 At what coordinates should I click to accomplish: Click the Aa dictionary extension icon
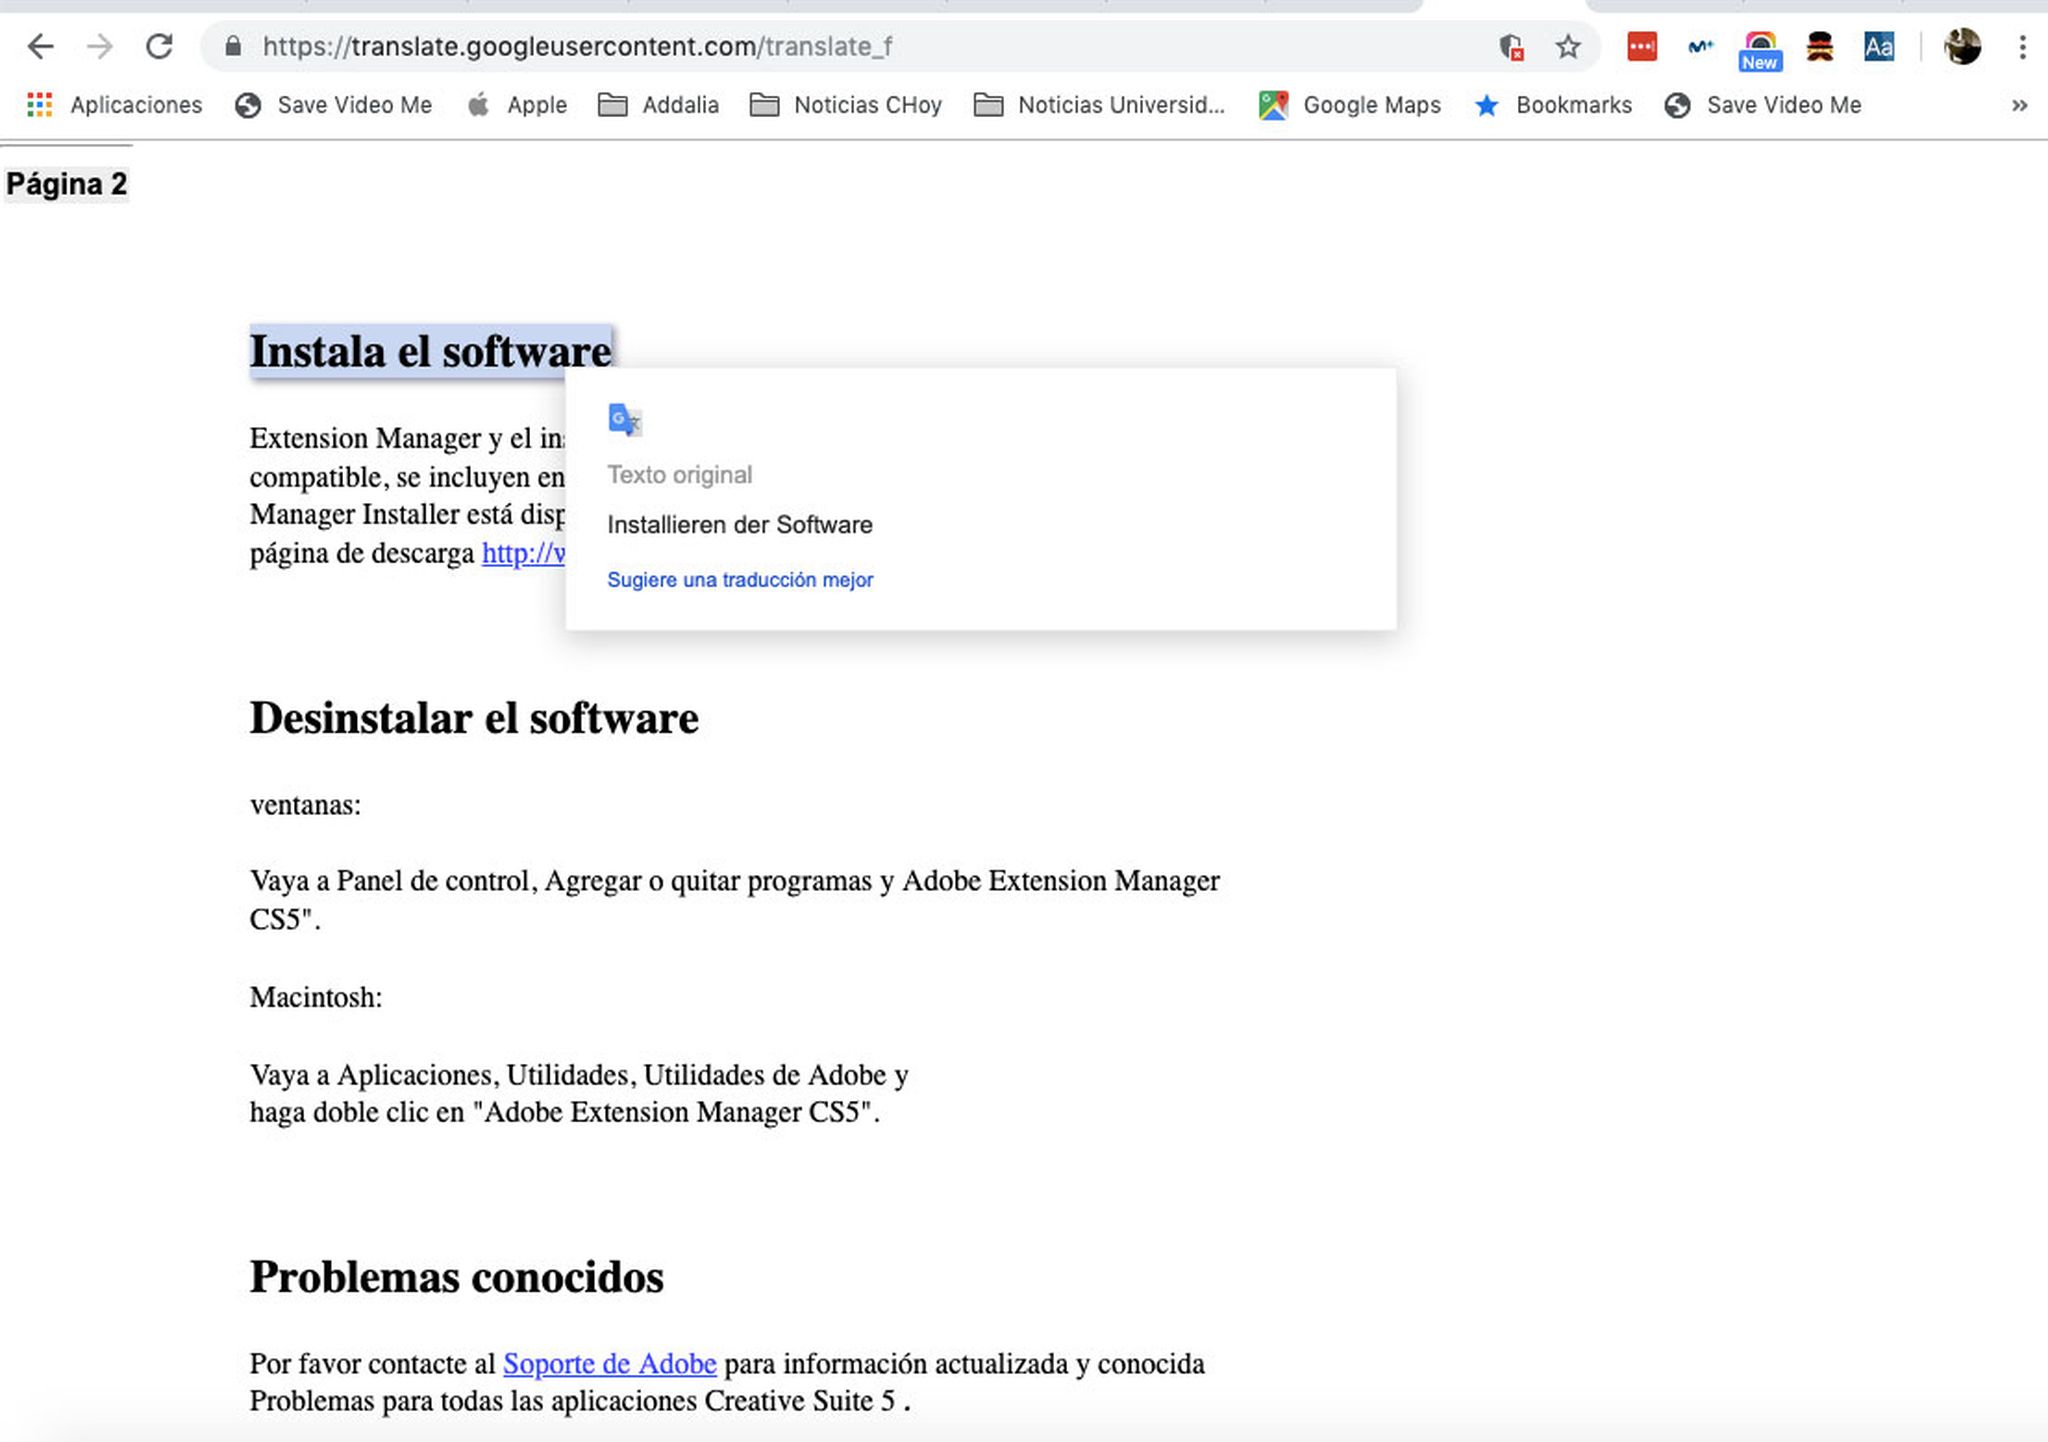point(1878,47)
